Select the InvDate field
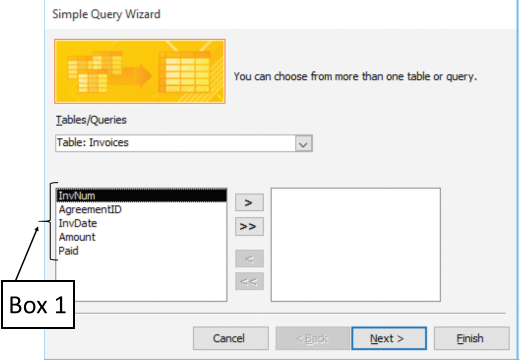The image size is (529, 360). (141, 223)
